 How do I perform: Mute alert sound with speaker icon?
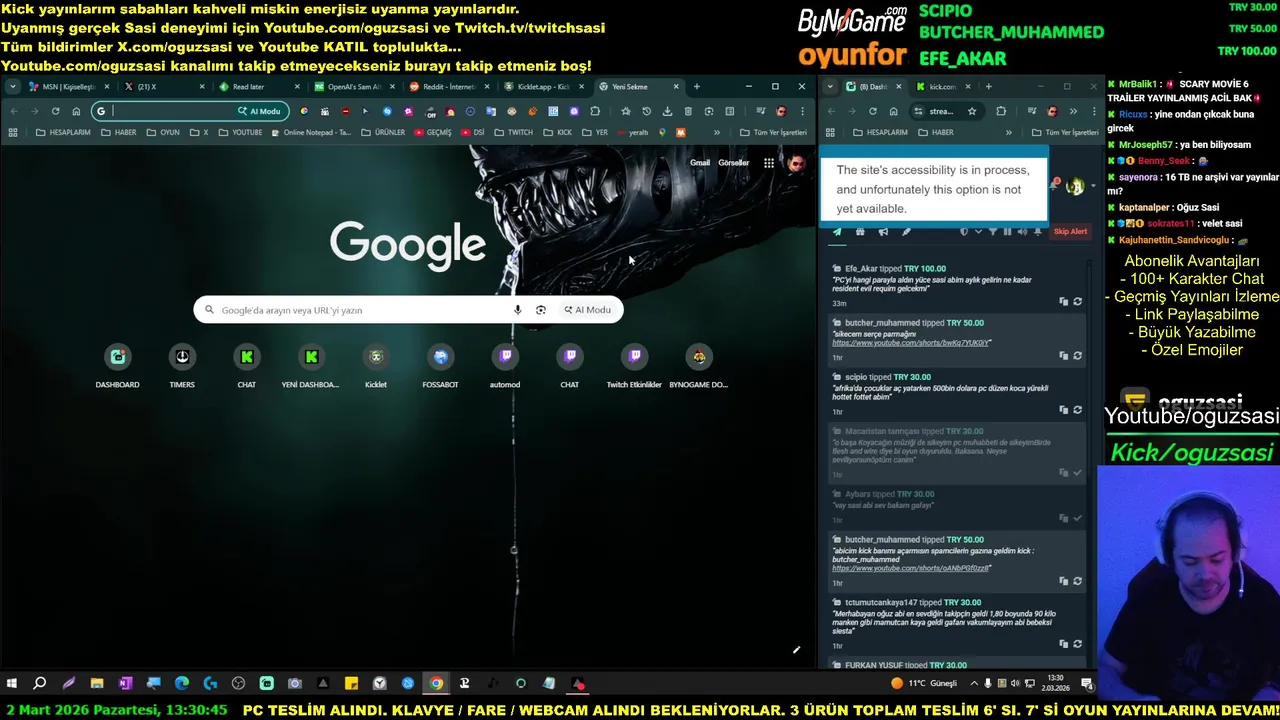[1022, 232]
